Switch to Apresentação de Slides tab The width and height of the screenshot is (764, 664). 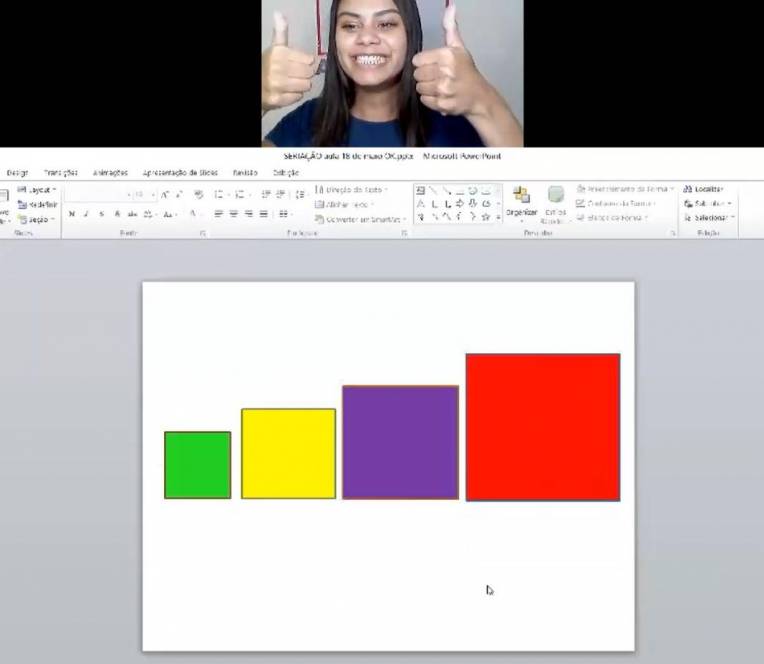[180, 172]
